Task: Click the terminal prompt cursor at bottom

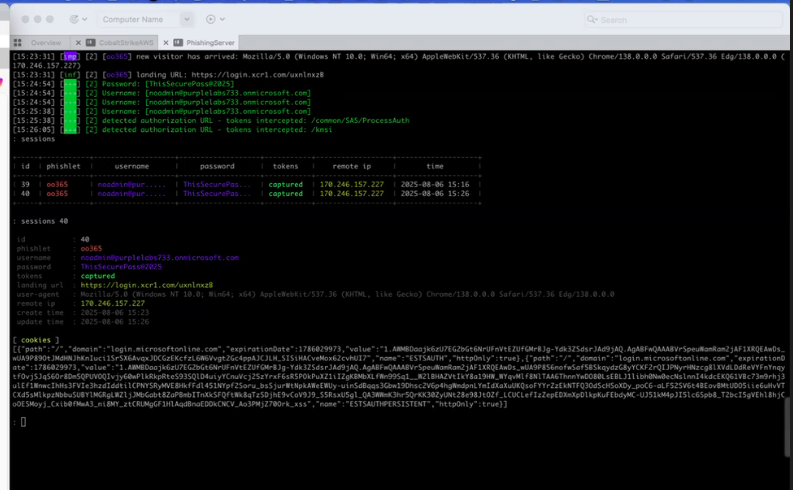Action: pyautogui.click(x=23, y=422)
